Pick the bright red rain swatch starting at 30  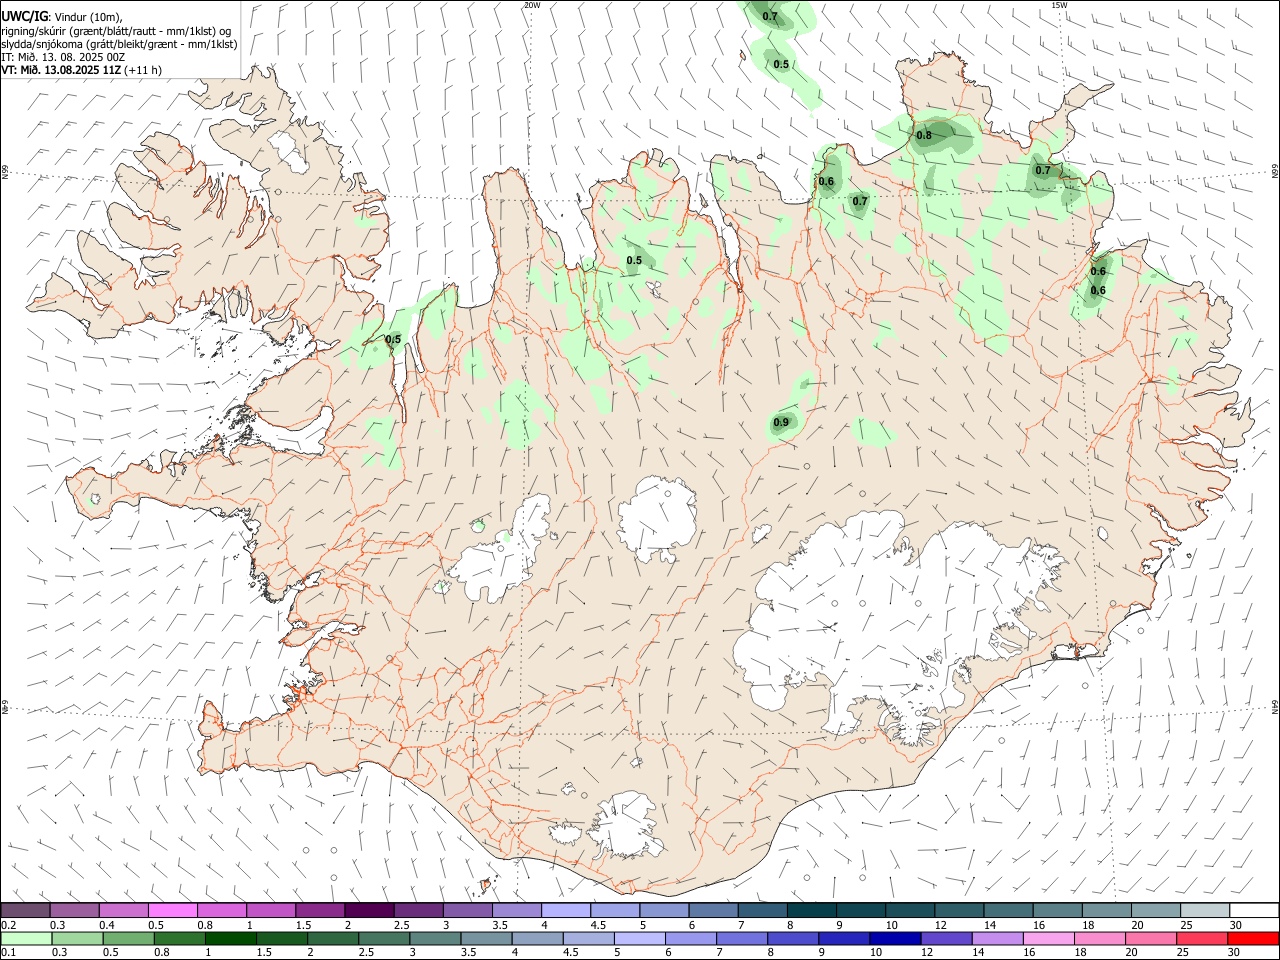pos(1252,938)
